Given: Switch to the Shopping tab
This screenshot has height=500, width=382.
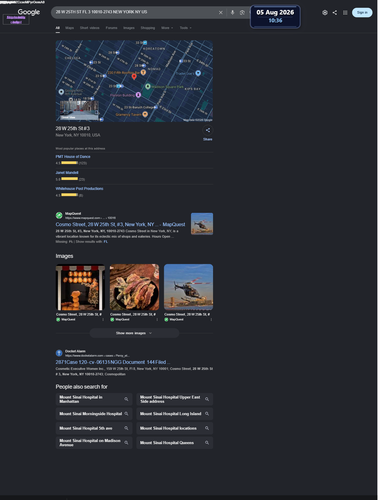Looking at the screenshot, I should click(148, 28).
